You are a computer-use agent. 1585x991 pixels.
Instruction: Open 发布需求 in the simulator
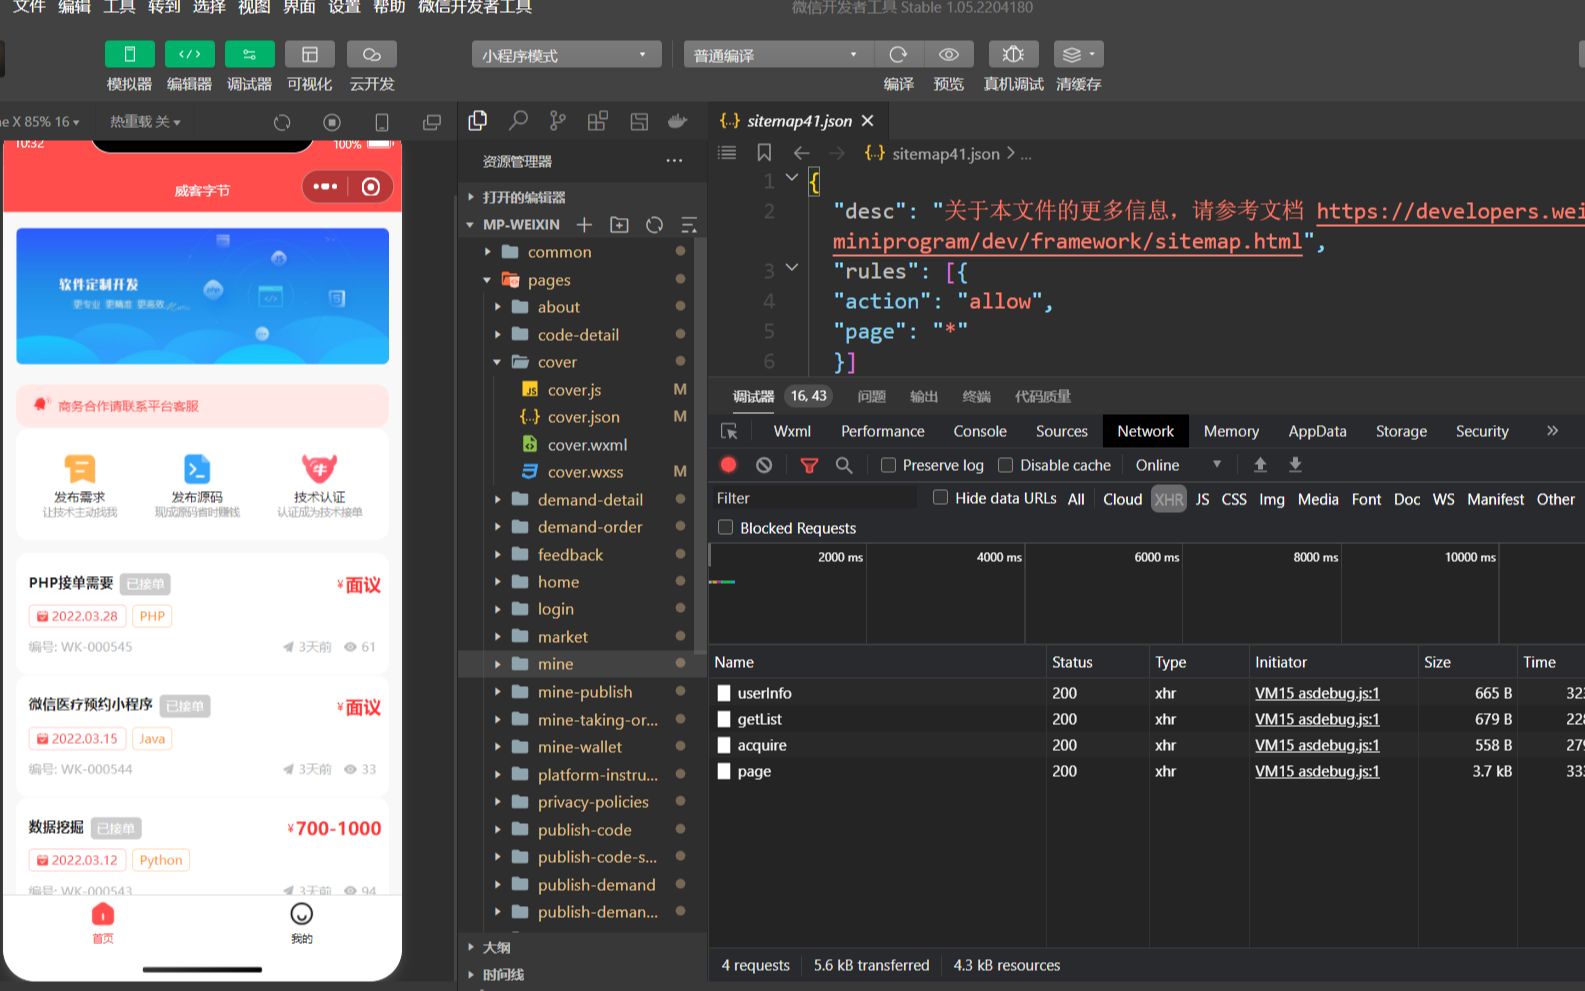(80, 485)
